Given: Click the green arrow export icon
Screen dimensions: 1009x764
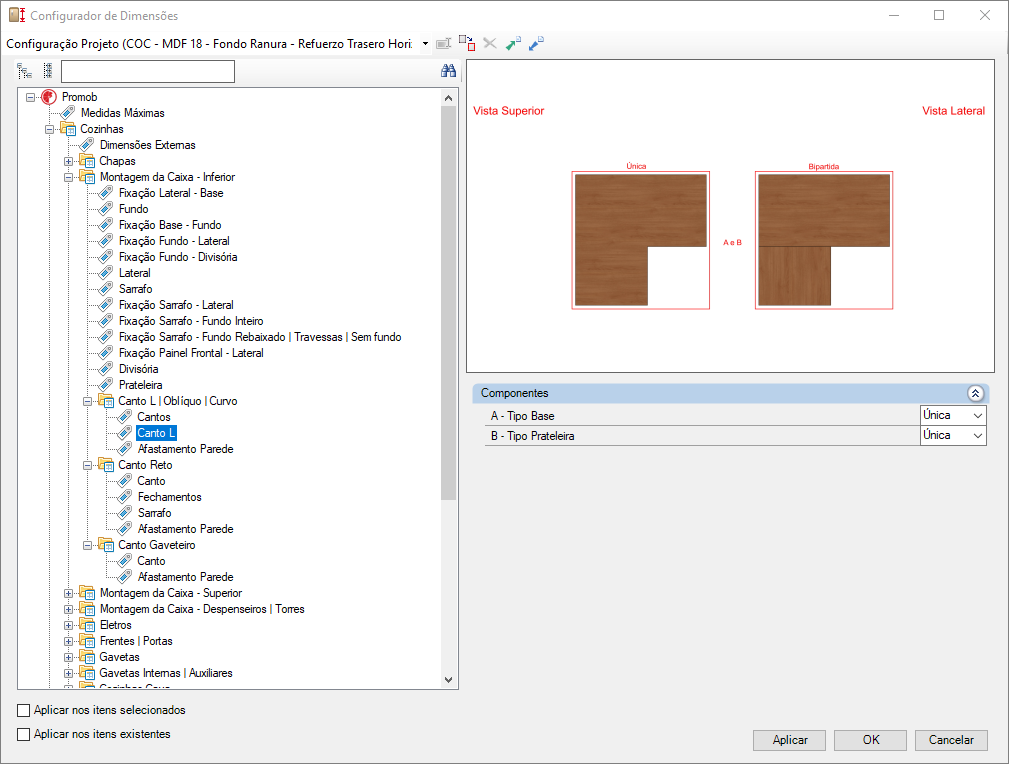Looking at the screenshot, I should [514, 44].
